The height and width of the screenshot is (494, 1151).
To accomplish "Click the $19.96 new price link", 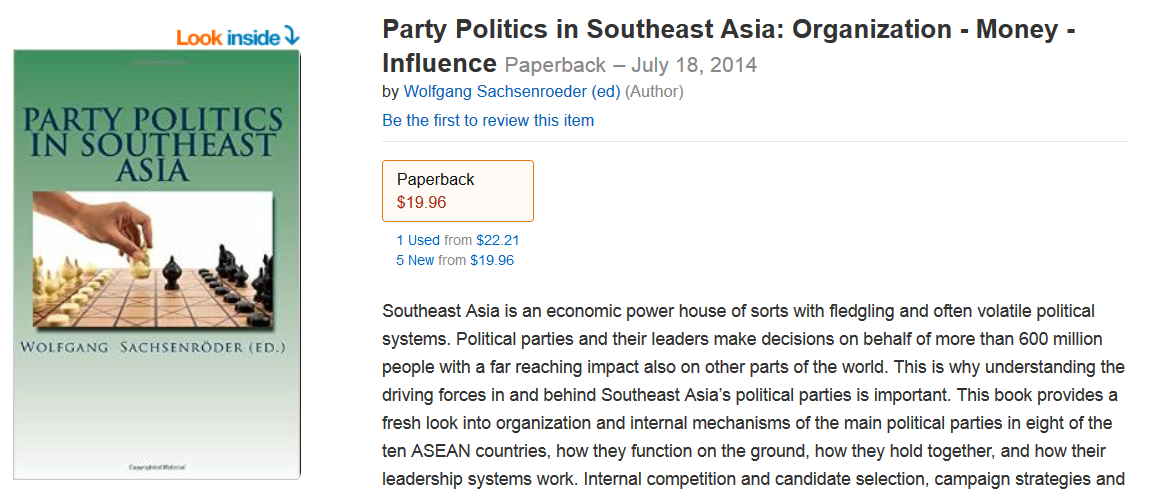I will pos(491,260).
